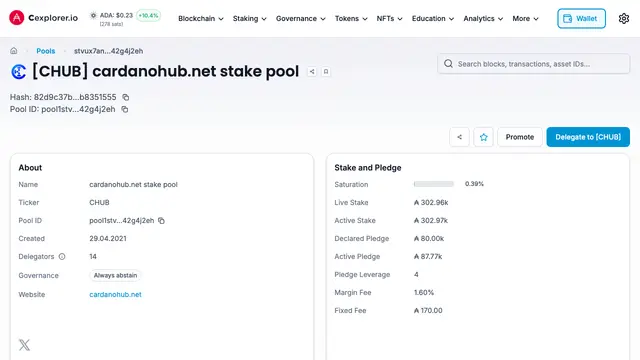Open the More dropdown

coord(525,18)
